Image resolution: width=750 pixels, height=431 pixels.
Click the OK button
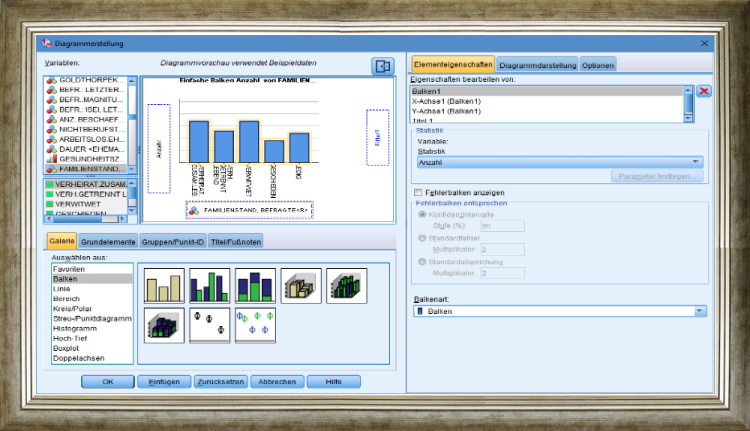108,381
